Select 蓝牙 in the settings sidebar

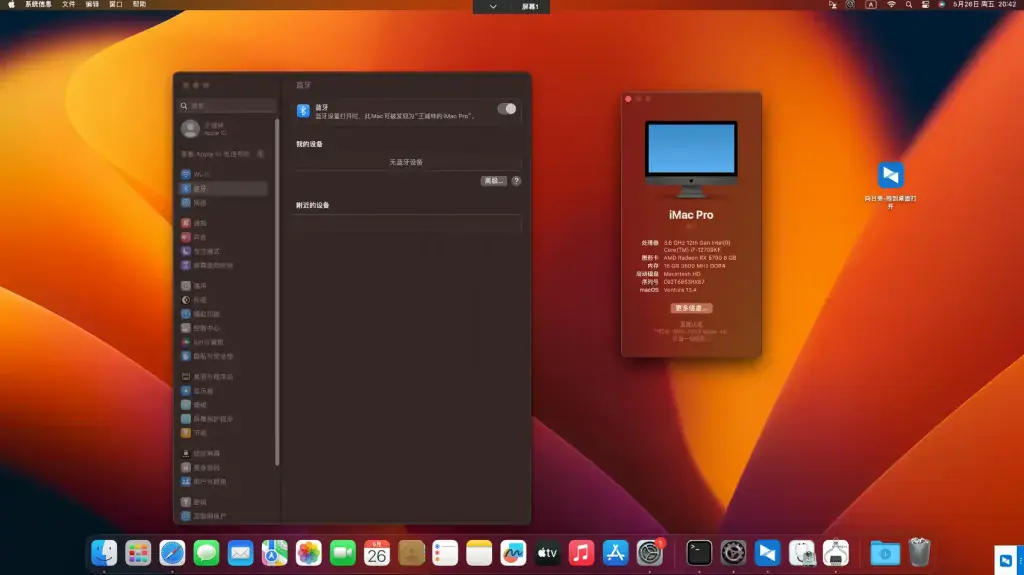point(223,189)
